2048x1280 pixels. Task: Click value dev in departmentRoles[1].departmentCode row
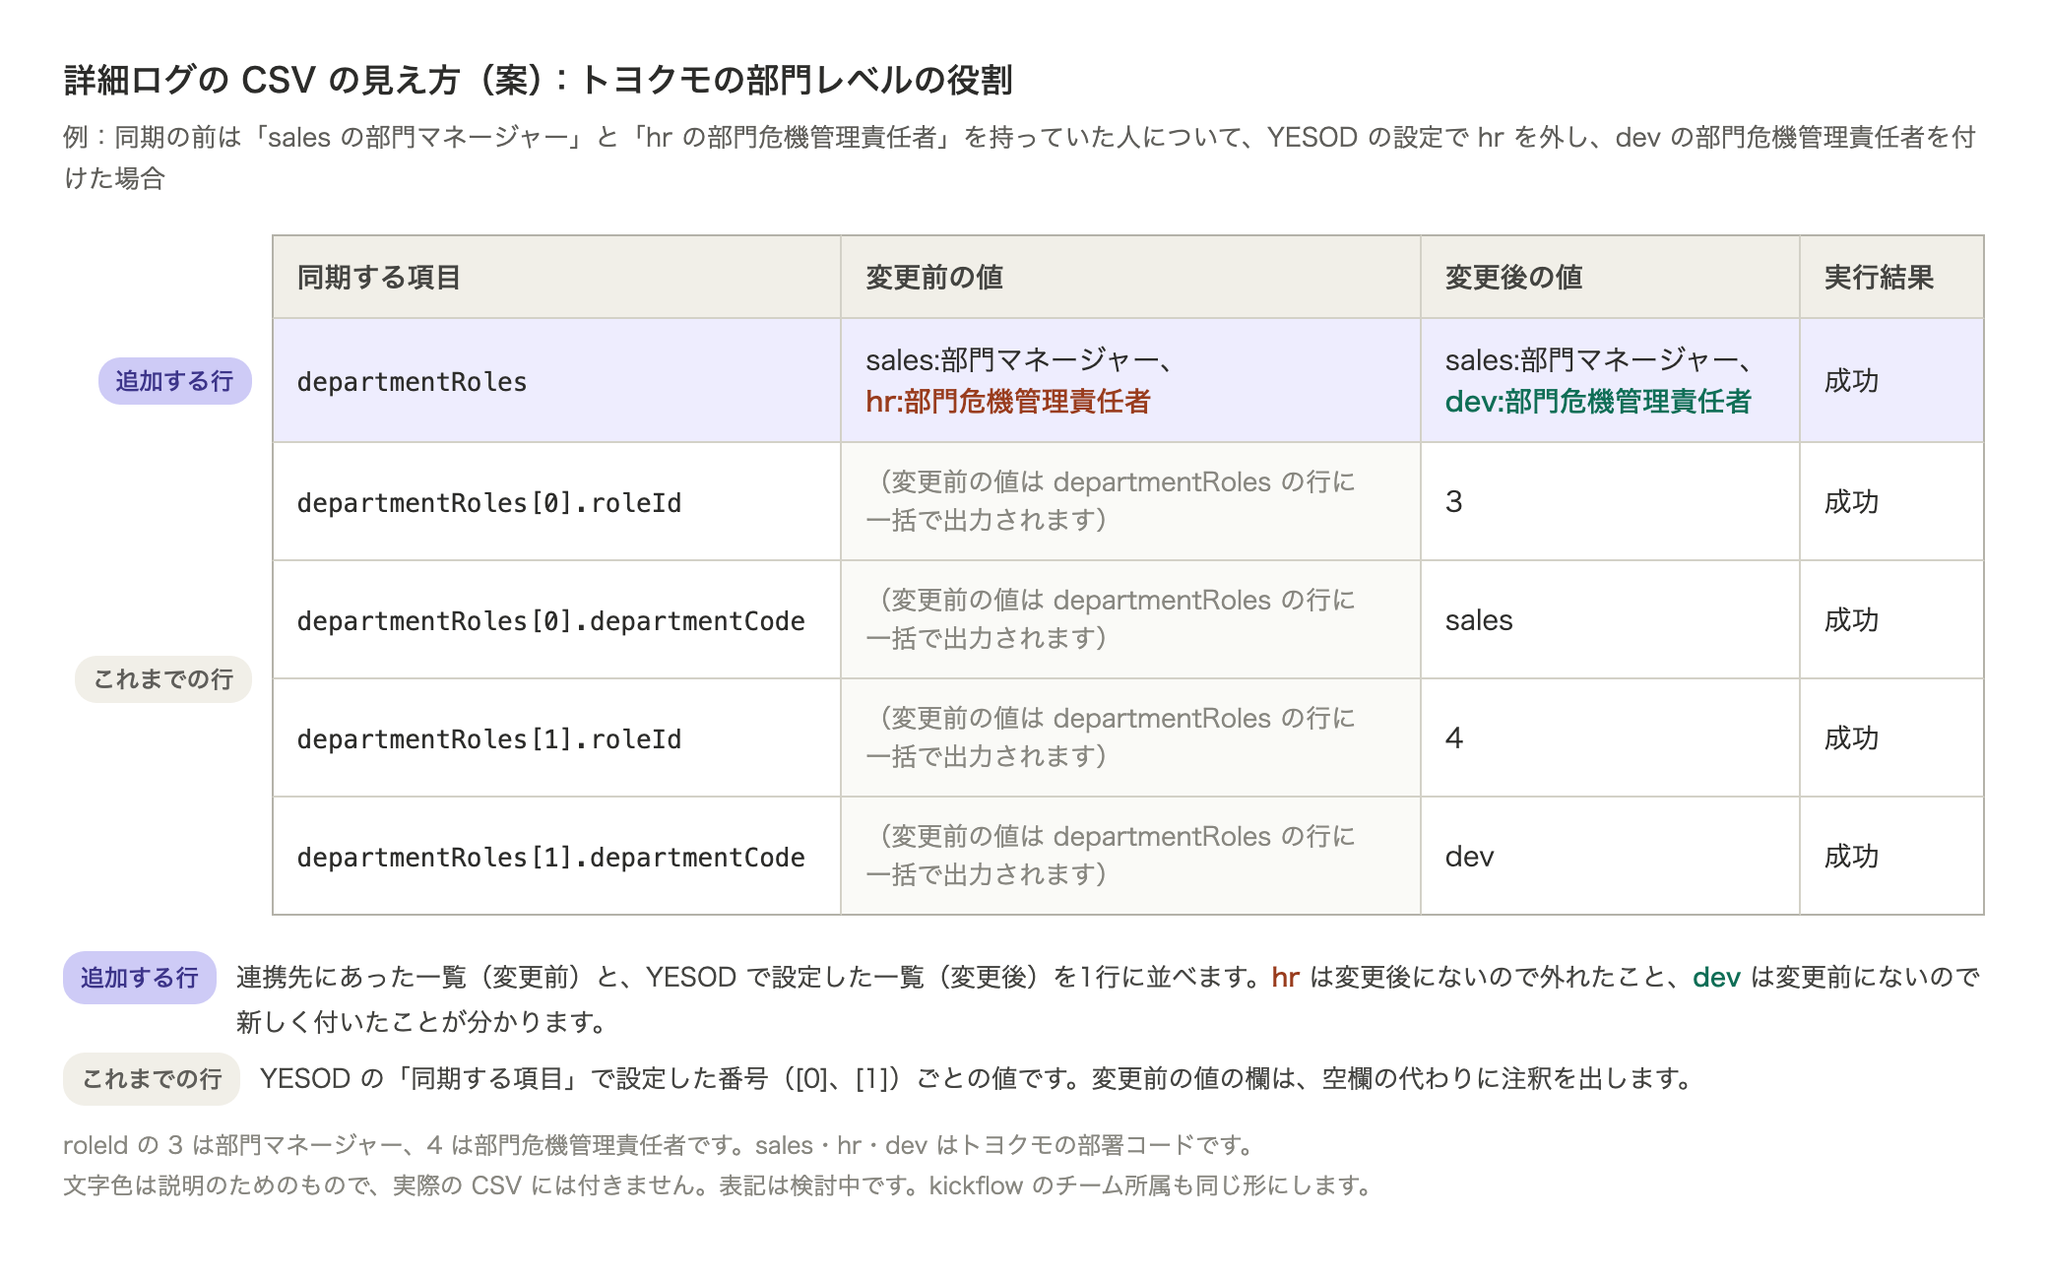(1470, 856)
